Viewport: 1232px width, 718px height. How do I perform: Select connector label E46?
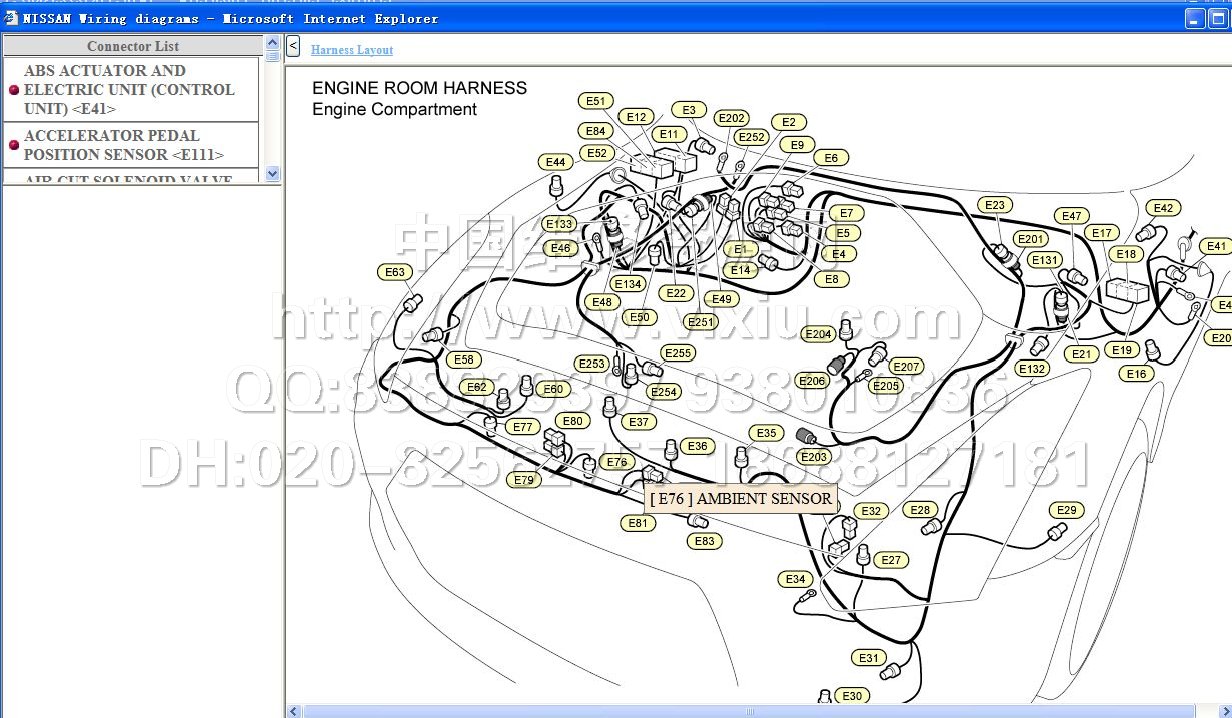point(560,248)
